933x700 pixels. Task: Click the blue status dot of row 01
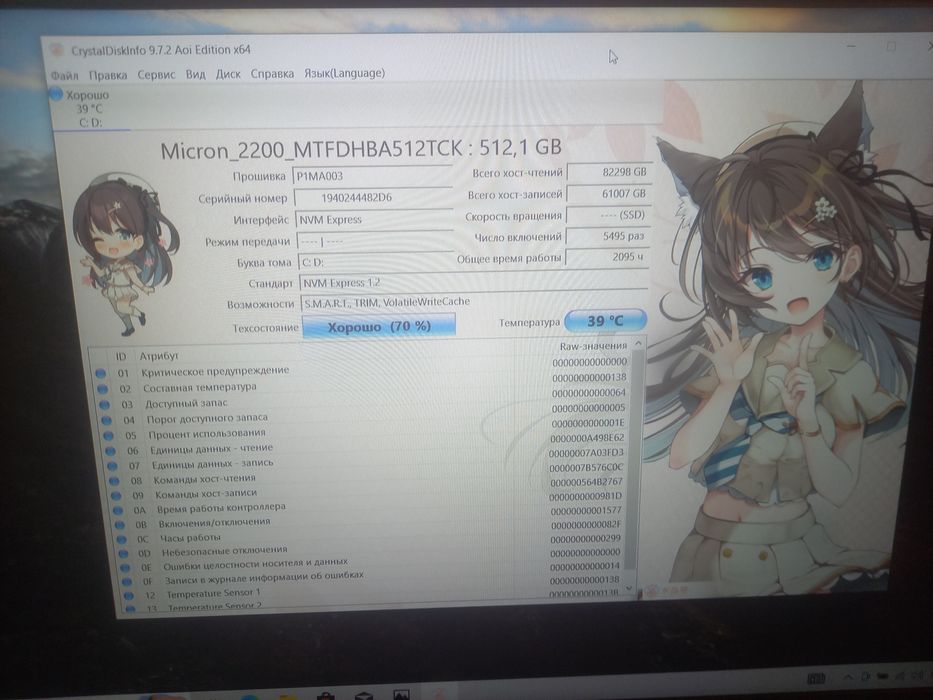pos(101,374)
